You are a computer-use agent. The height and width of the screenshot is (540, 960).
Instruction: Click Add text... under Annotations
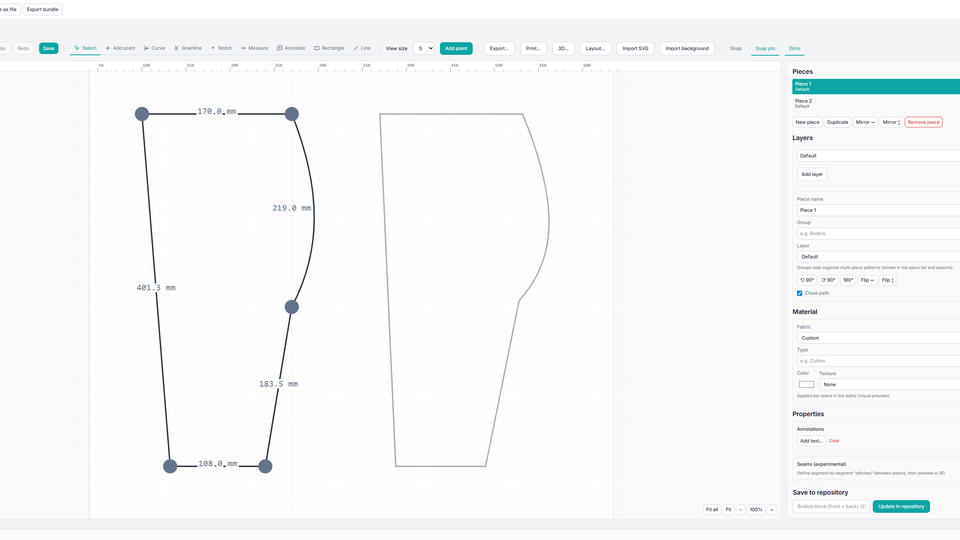tap(811, 441)
